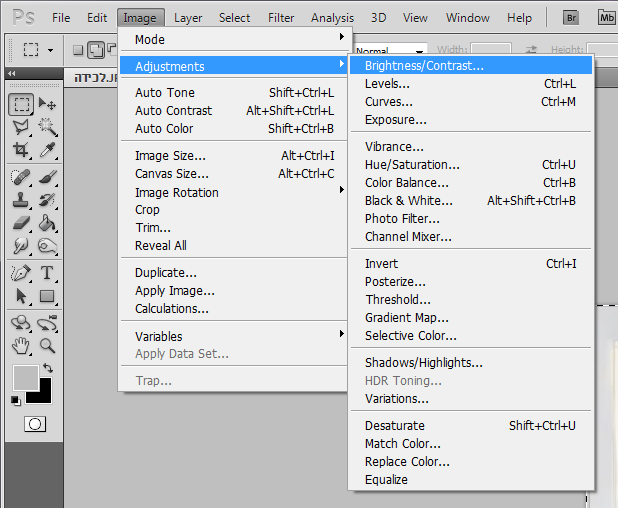The width and height of the screenshot is (618, 508).
Task: Click the foreground color swatch
Action: coord(26,378)
